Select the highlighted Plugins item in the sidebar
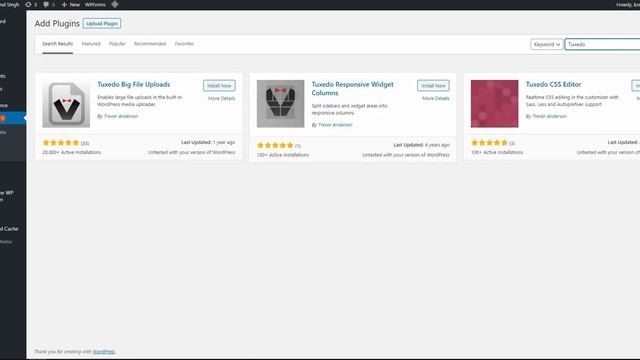 (13, 118)
